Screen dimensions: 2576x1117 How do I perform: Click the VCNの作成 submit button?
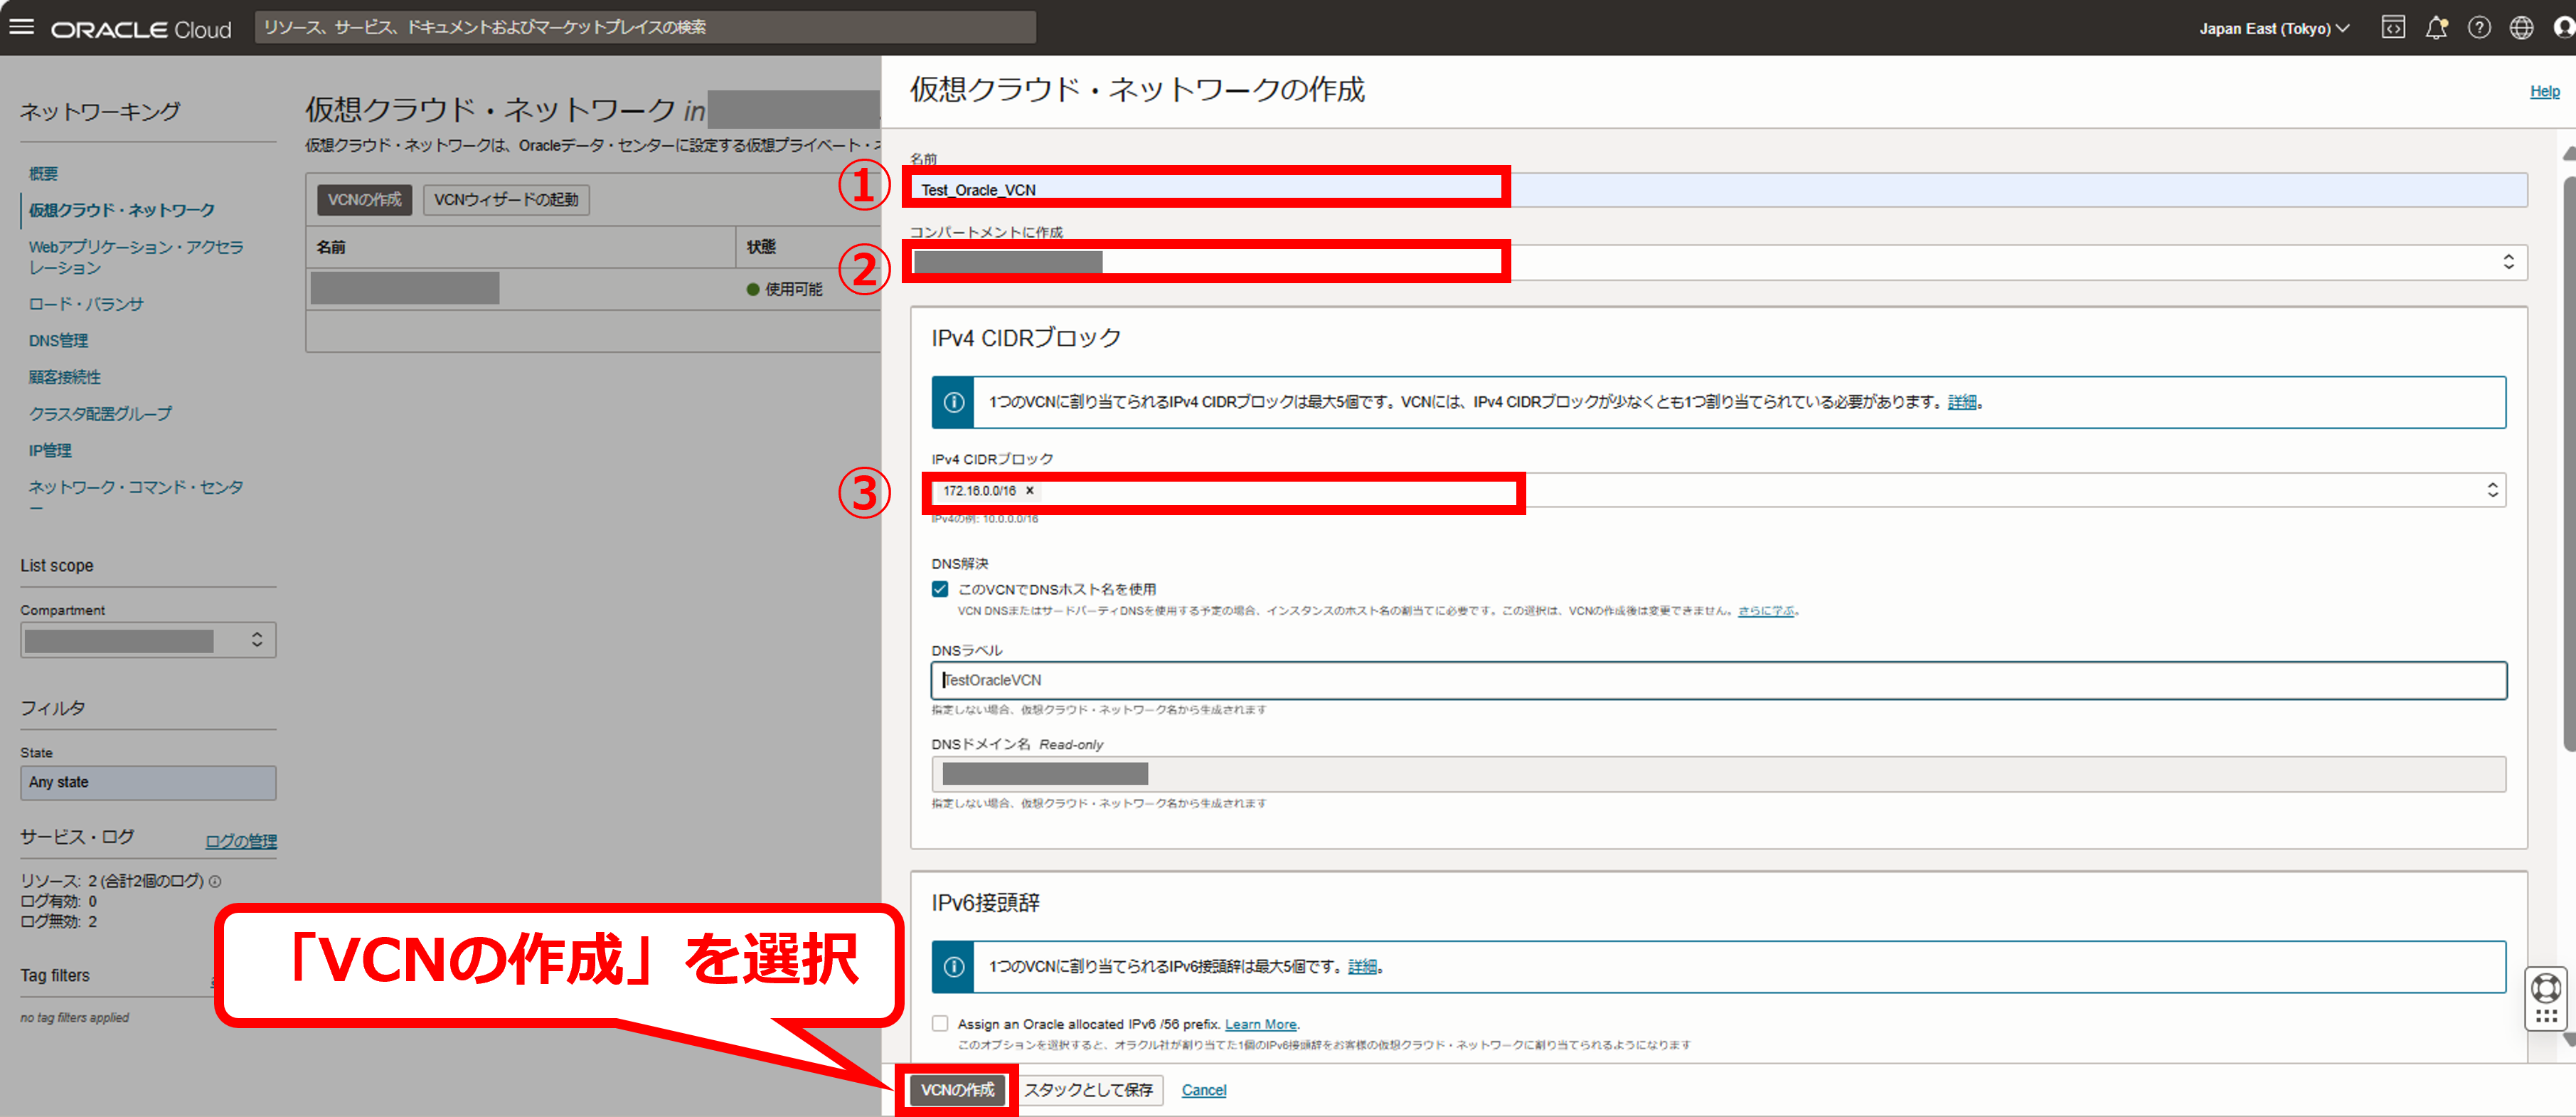957,1089
